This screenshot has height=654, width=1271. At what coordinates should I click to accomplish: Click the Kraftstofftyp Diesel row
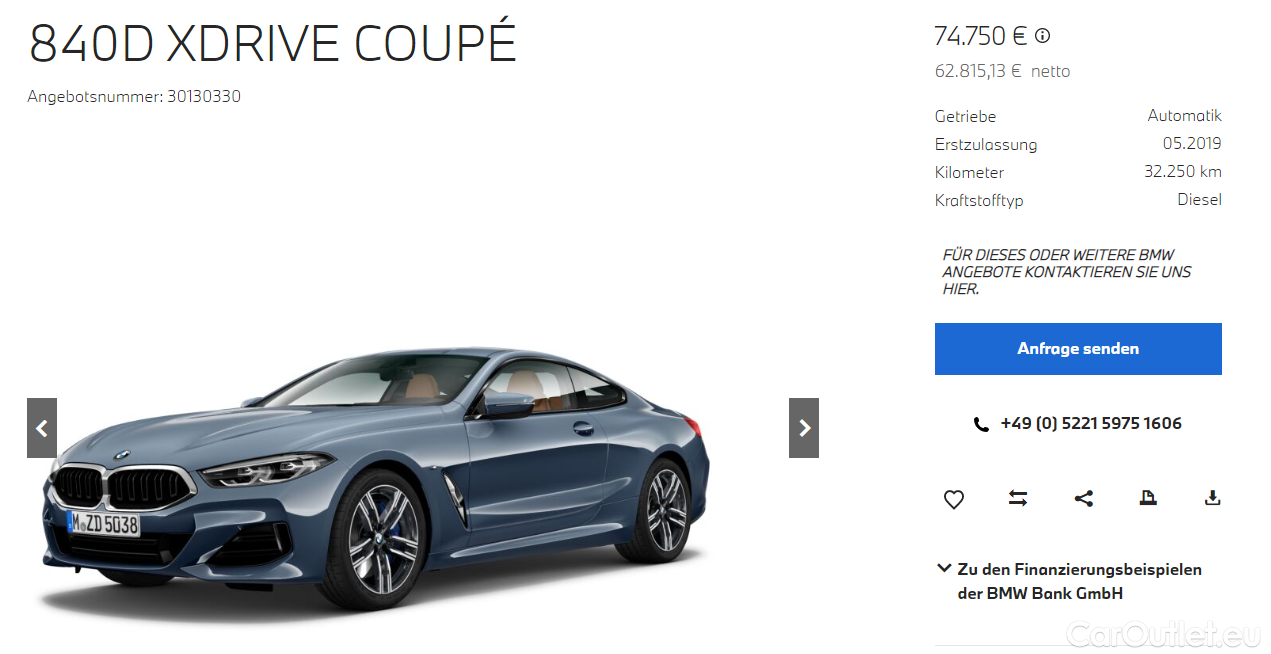(1078, 200)
